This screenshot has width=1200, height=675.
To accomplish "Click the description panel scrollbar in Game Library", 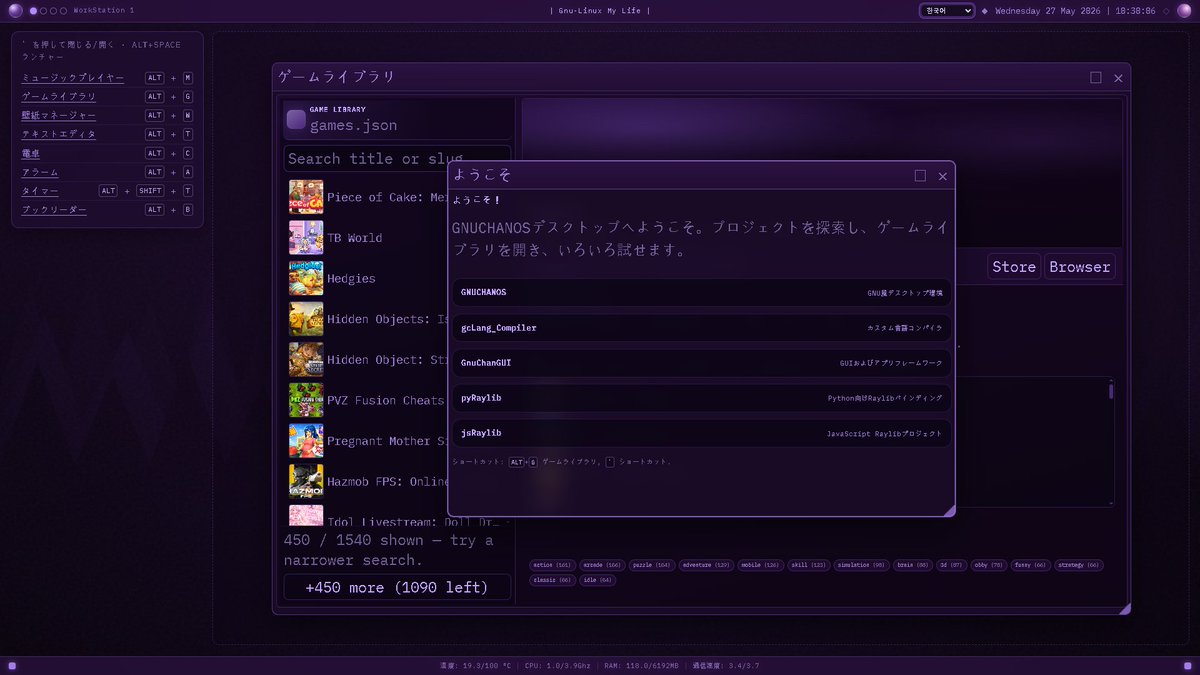I will point(1111,391).
